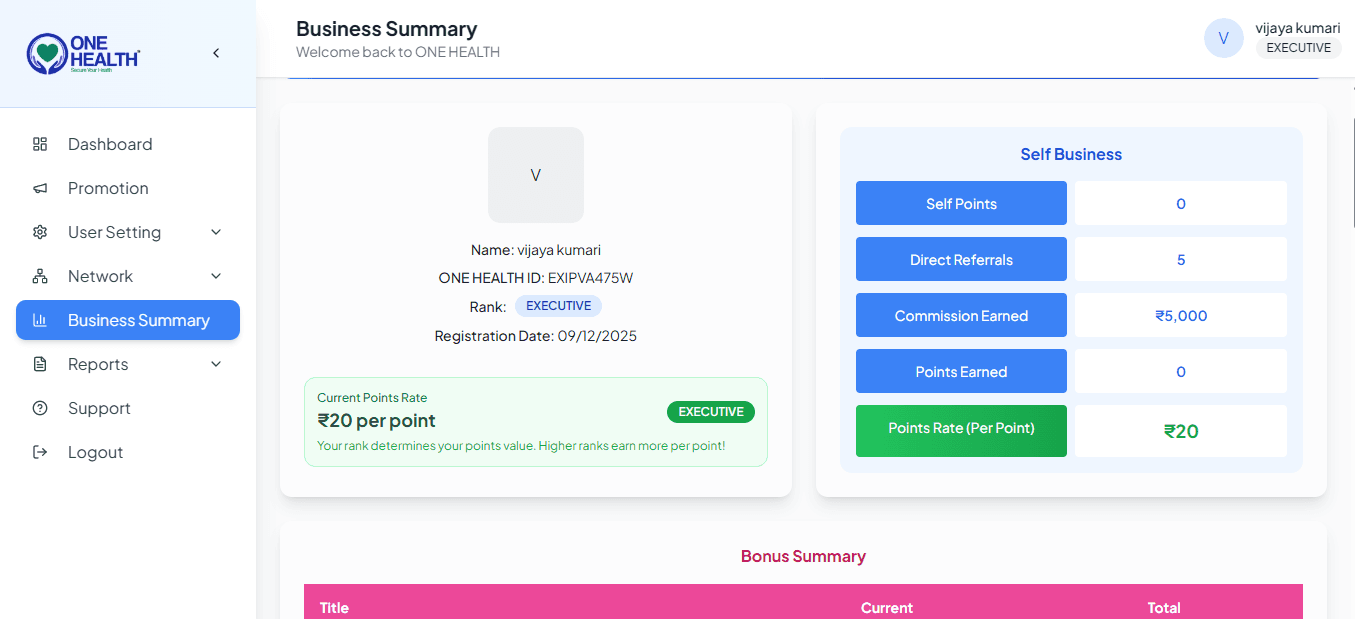Go to the Dashboard menu item
Screen dimensions: 1355x619
tap(128, 144)
